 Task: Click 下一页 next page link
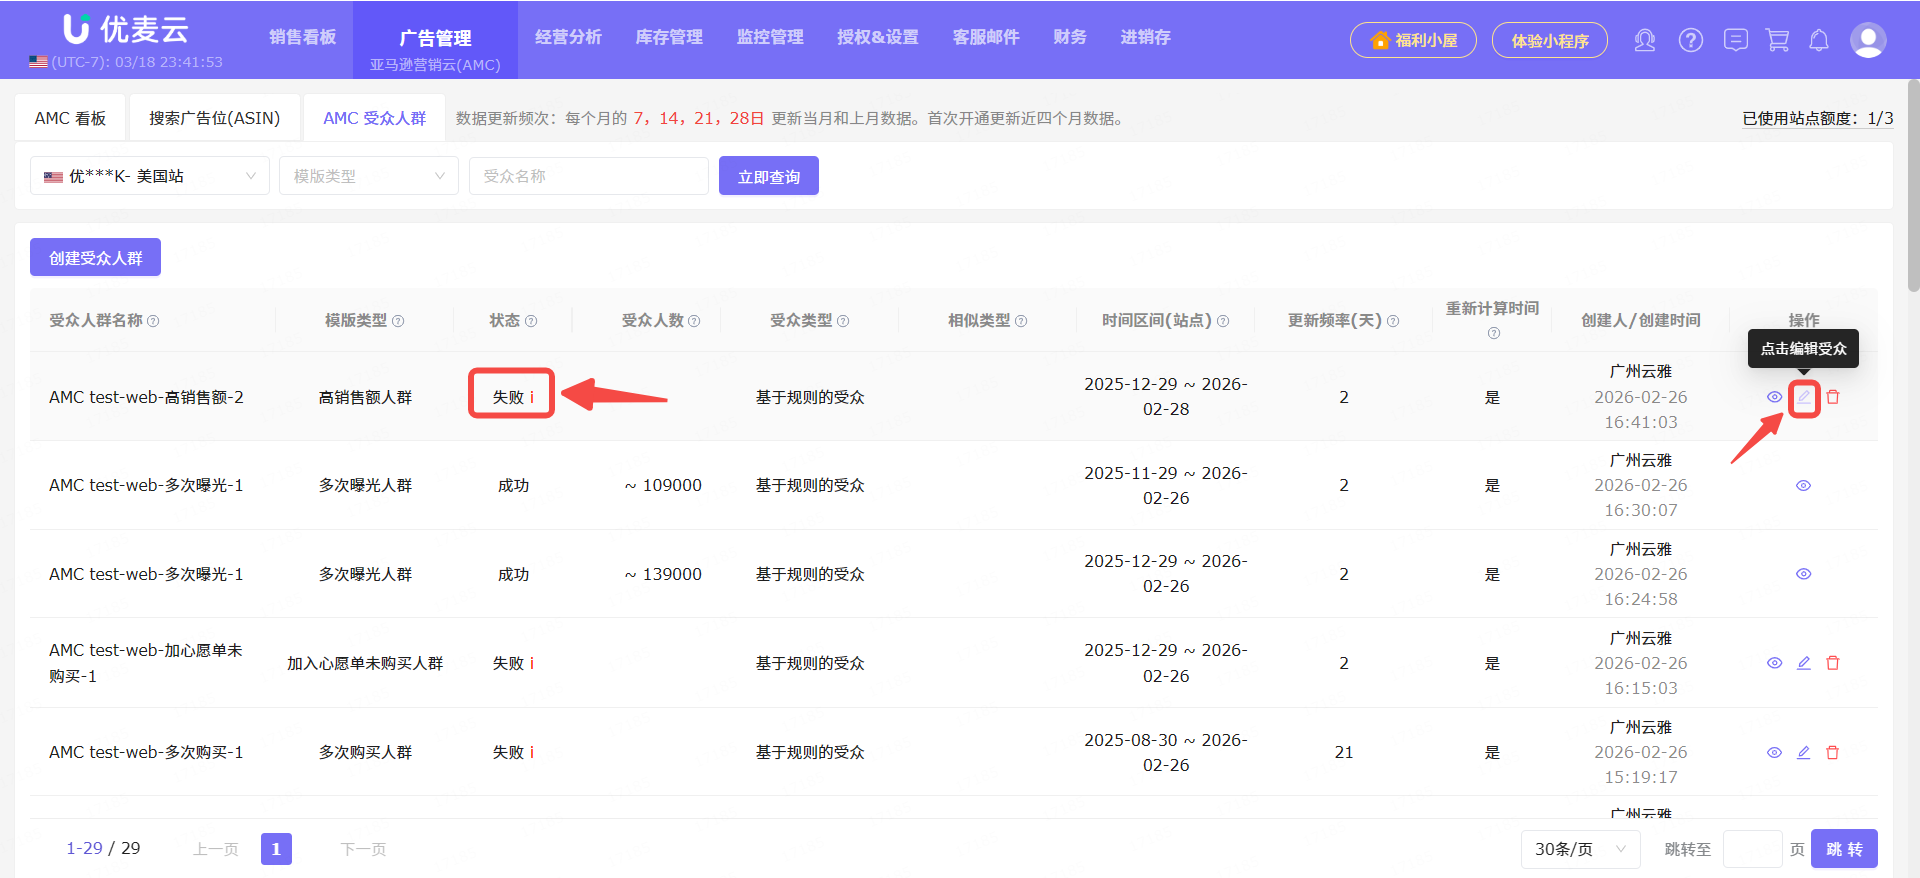coord(363,849)
